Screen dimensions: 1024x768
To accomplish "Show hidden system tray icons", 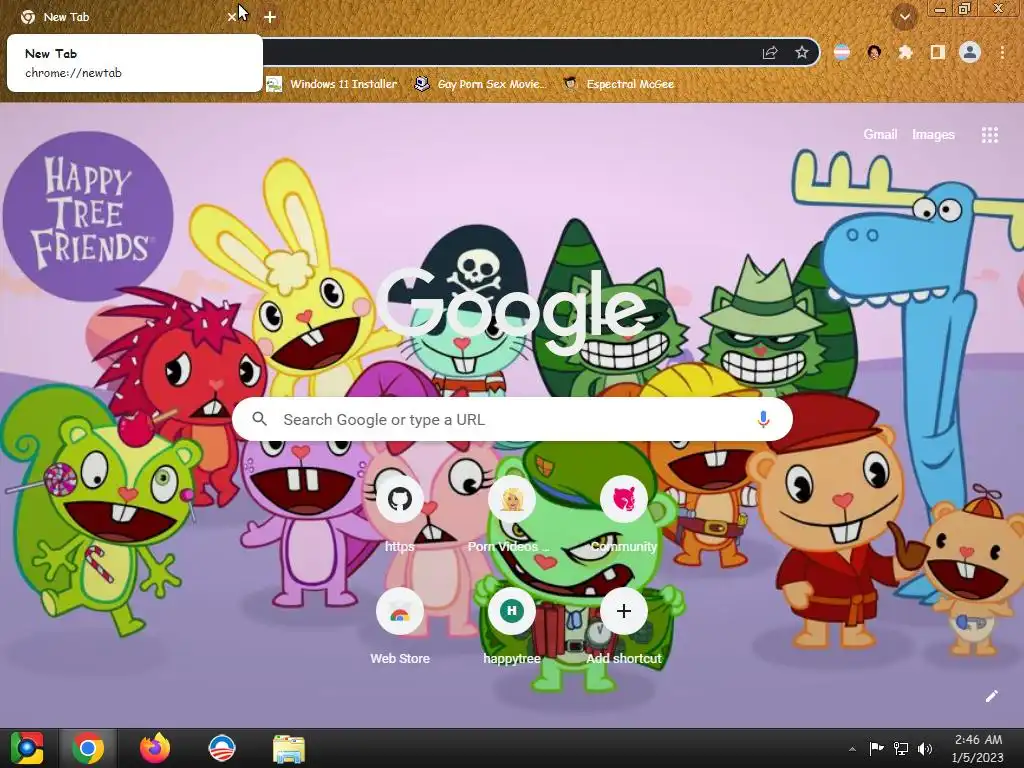I will coord(852,749).
